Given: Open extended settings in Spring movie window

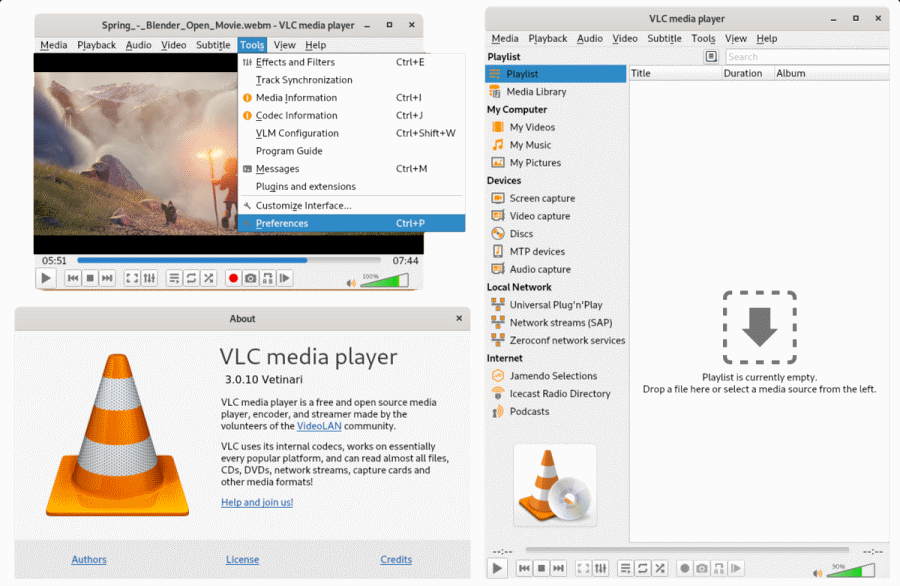Looking at the screenshot, I should [x=149, y=278].
